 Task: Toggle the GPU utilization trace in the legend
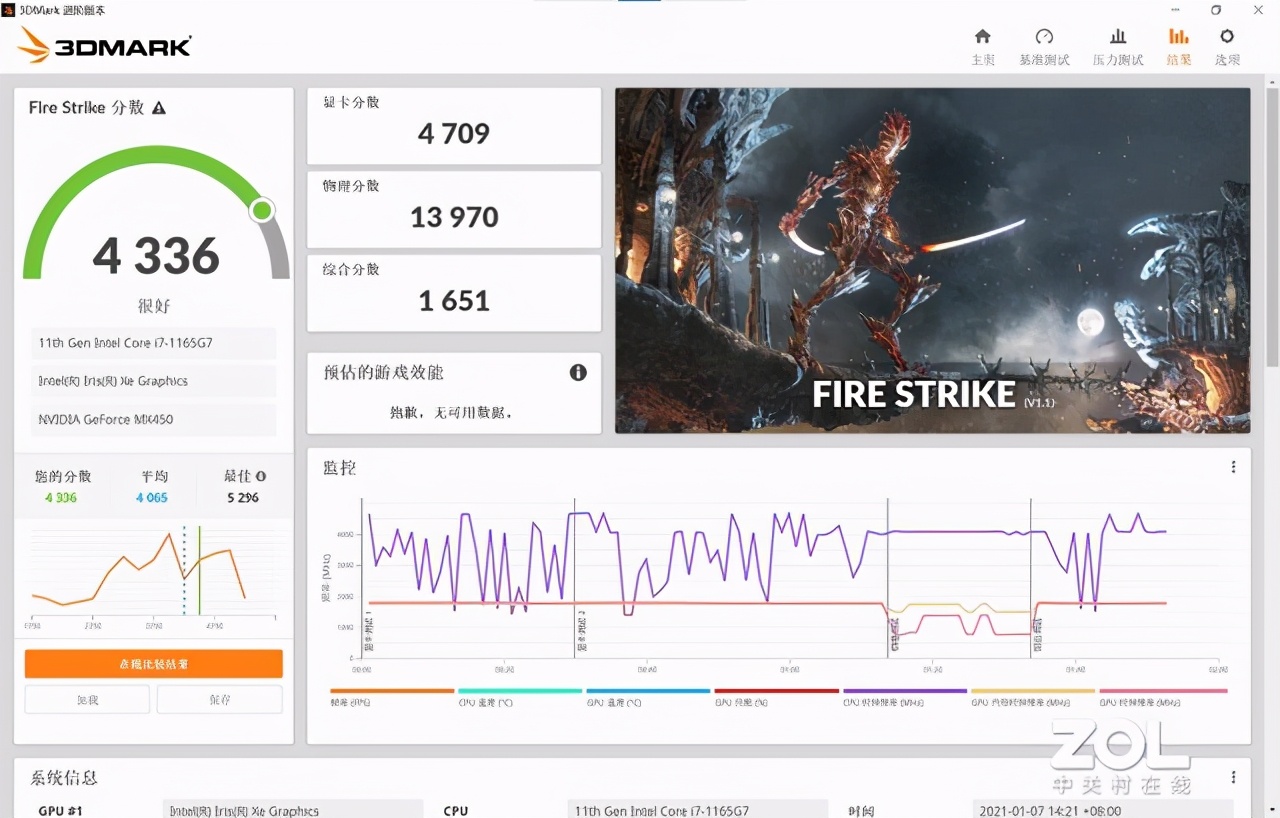tap(775, 695)
